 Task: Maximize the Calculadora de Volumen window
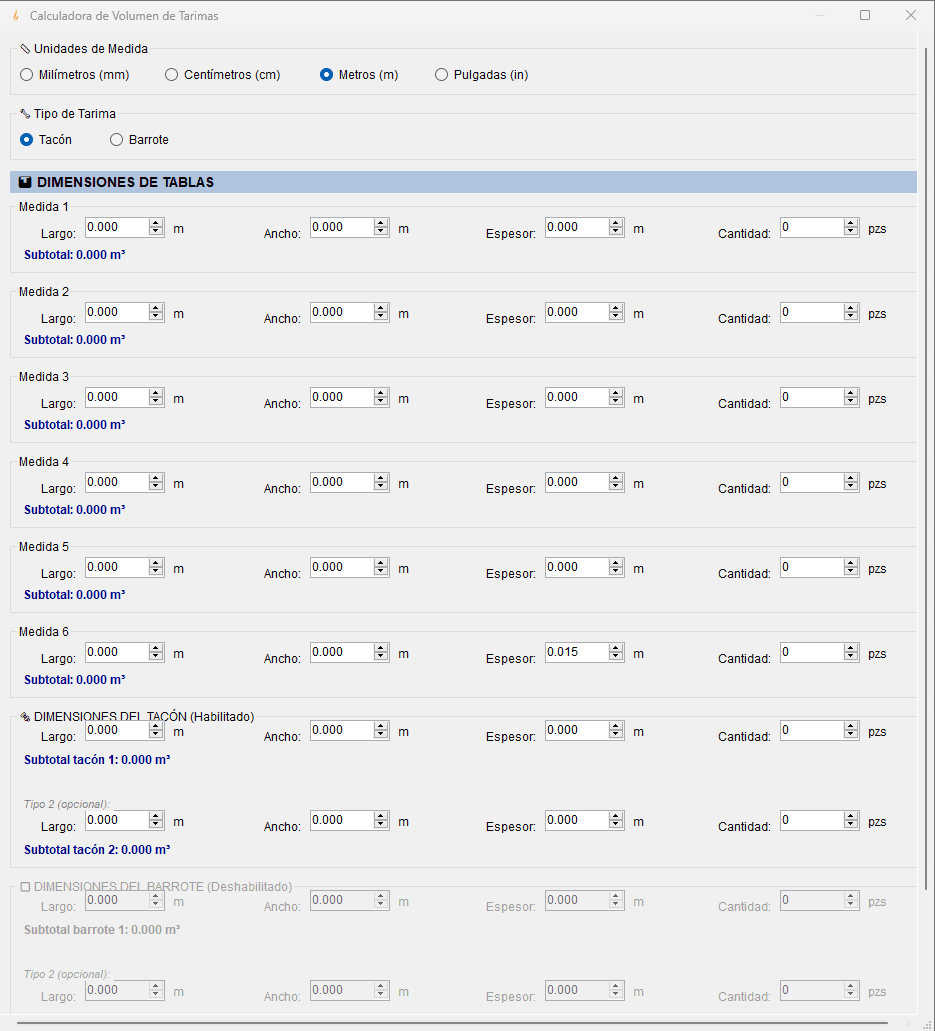pyautogui.click(x=865, y=15)
